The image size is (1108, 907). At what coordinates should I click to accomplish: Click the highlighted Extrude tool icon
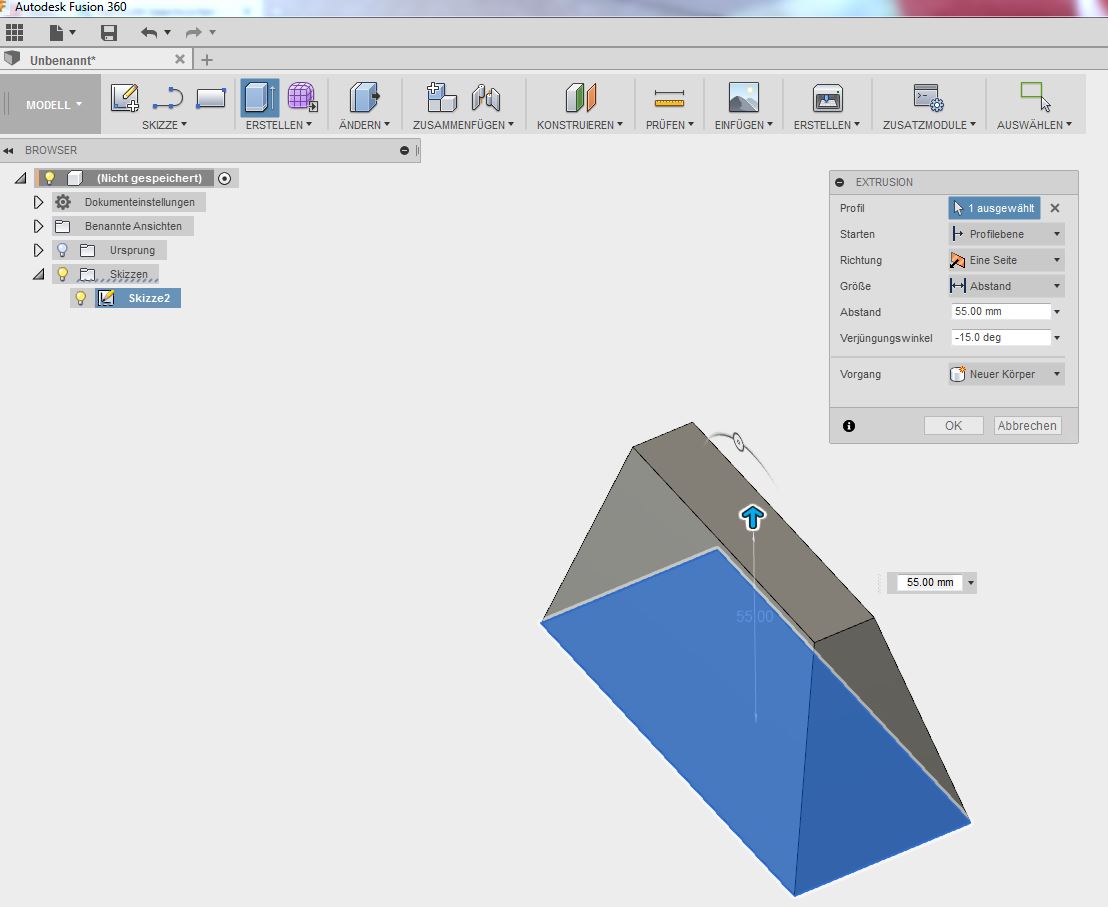(260, 99)
